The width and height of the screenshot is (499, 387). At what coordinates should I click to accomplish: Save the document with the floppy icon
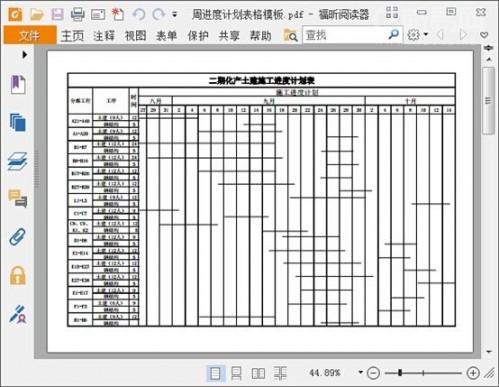57,14
